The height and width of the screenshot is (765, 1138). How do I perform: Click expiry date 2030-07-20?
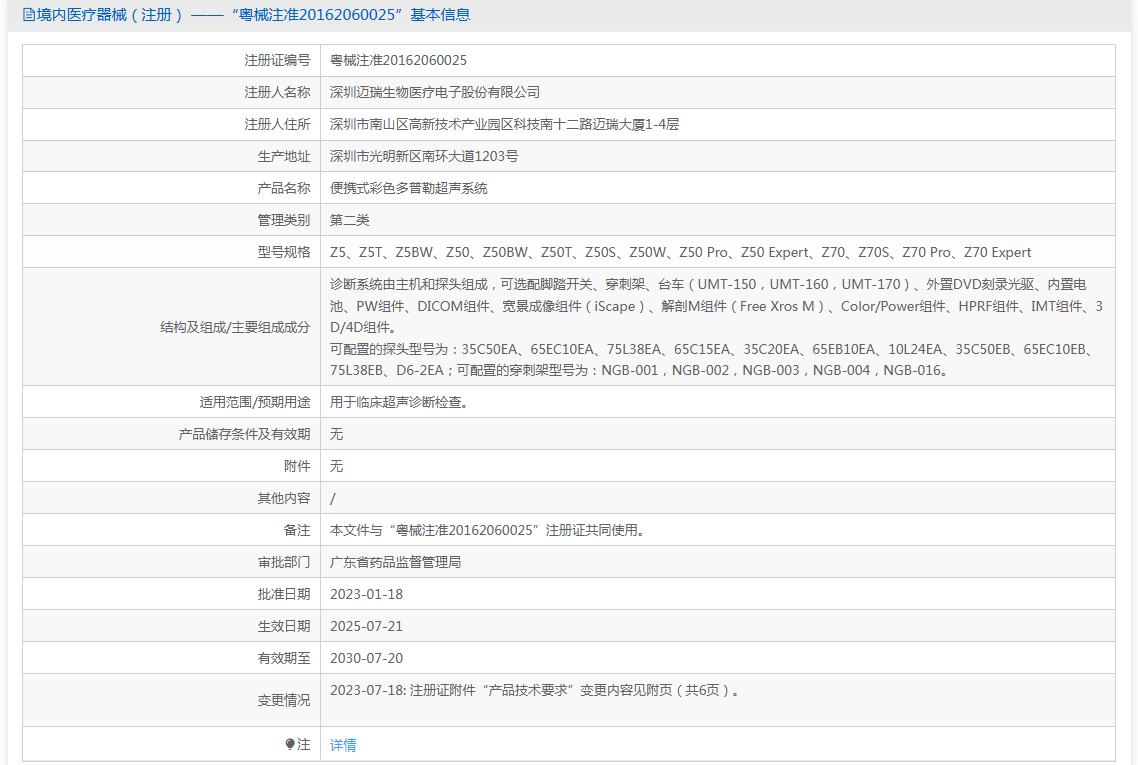[x=367, y=658]
